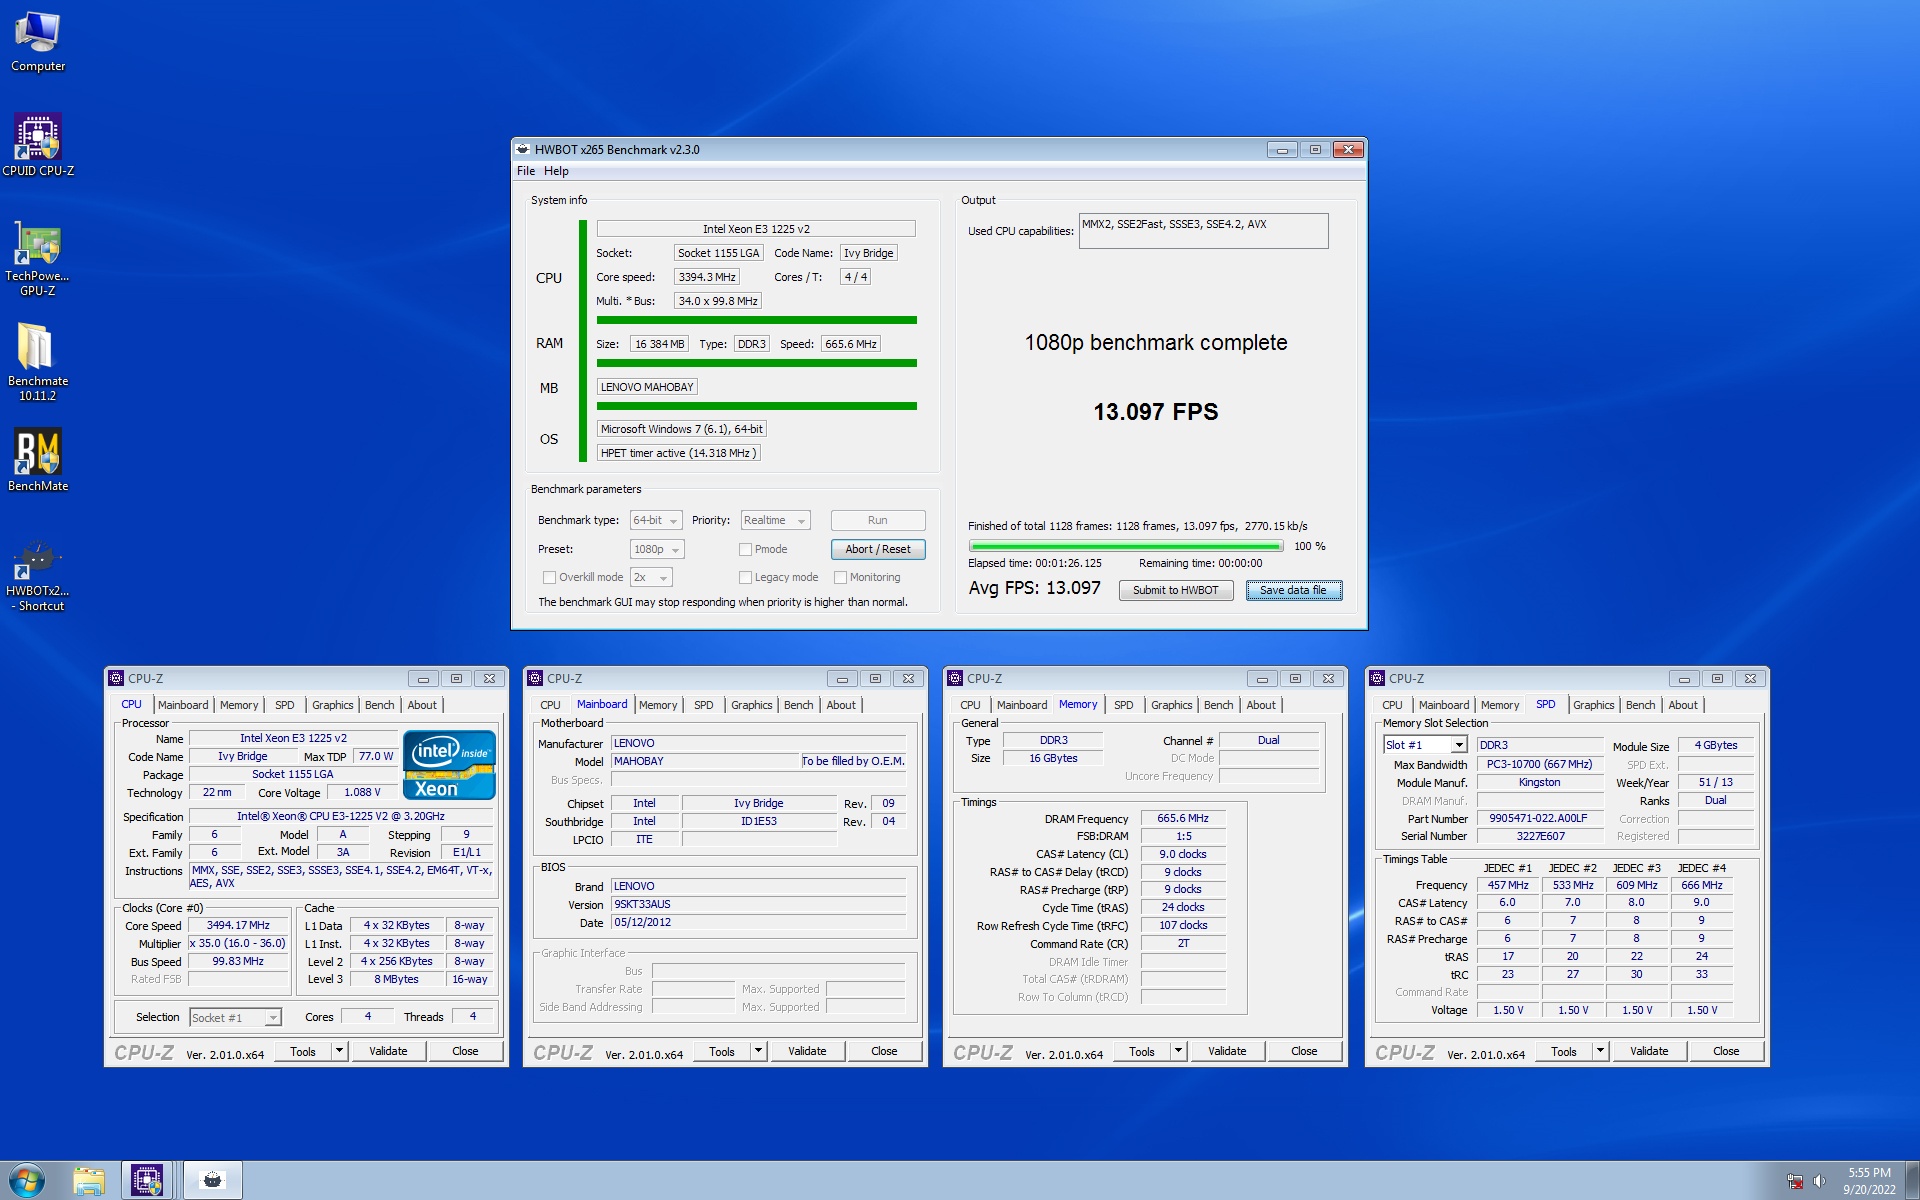Enable the Overkill mode checkbox
Viewport: 1920px width, 1200px height.
tap(549, 577)
